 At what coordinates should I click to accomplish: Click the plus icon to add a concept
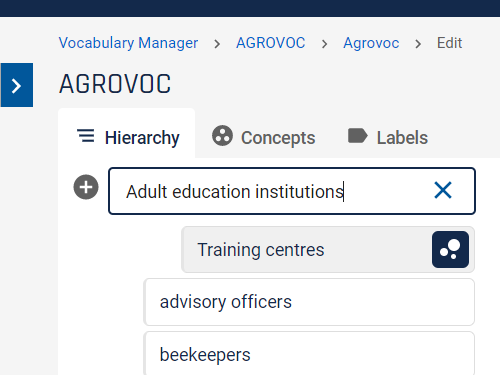tap(86, 187)
